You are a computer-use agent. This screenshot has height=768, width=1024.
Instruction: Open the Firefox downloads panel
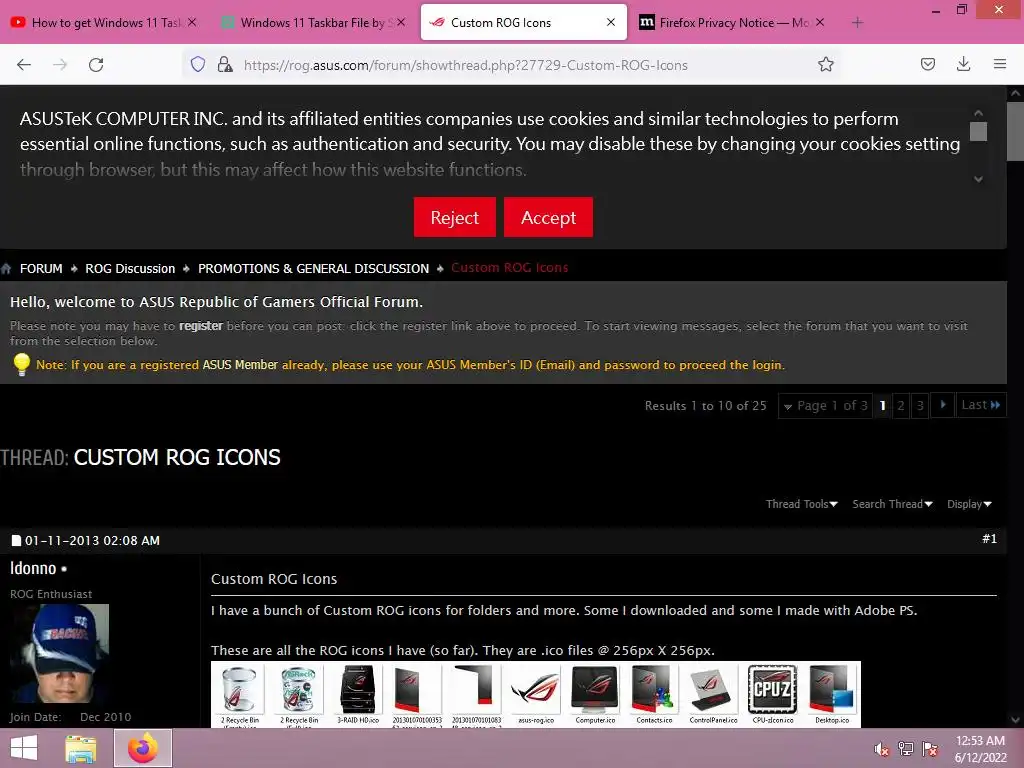point(963,64)
